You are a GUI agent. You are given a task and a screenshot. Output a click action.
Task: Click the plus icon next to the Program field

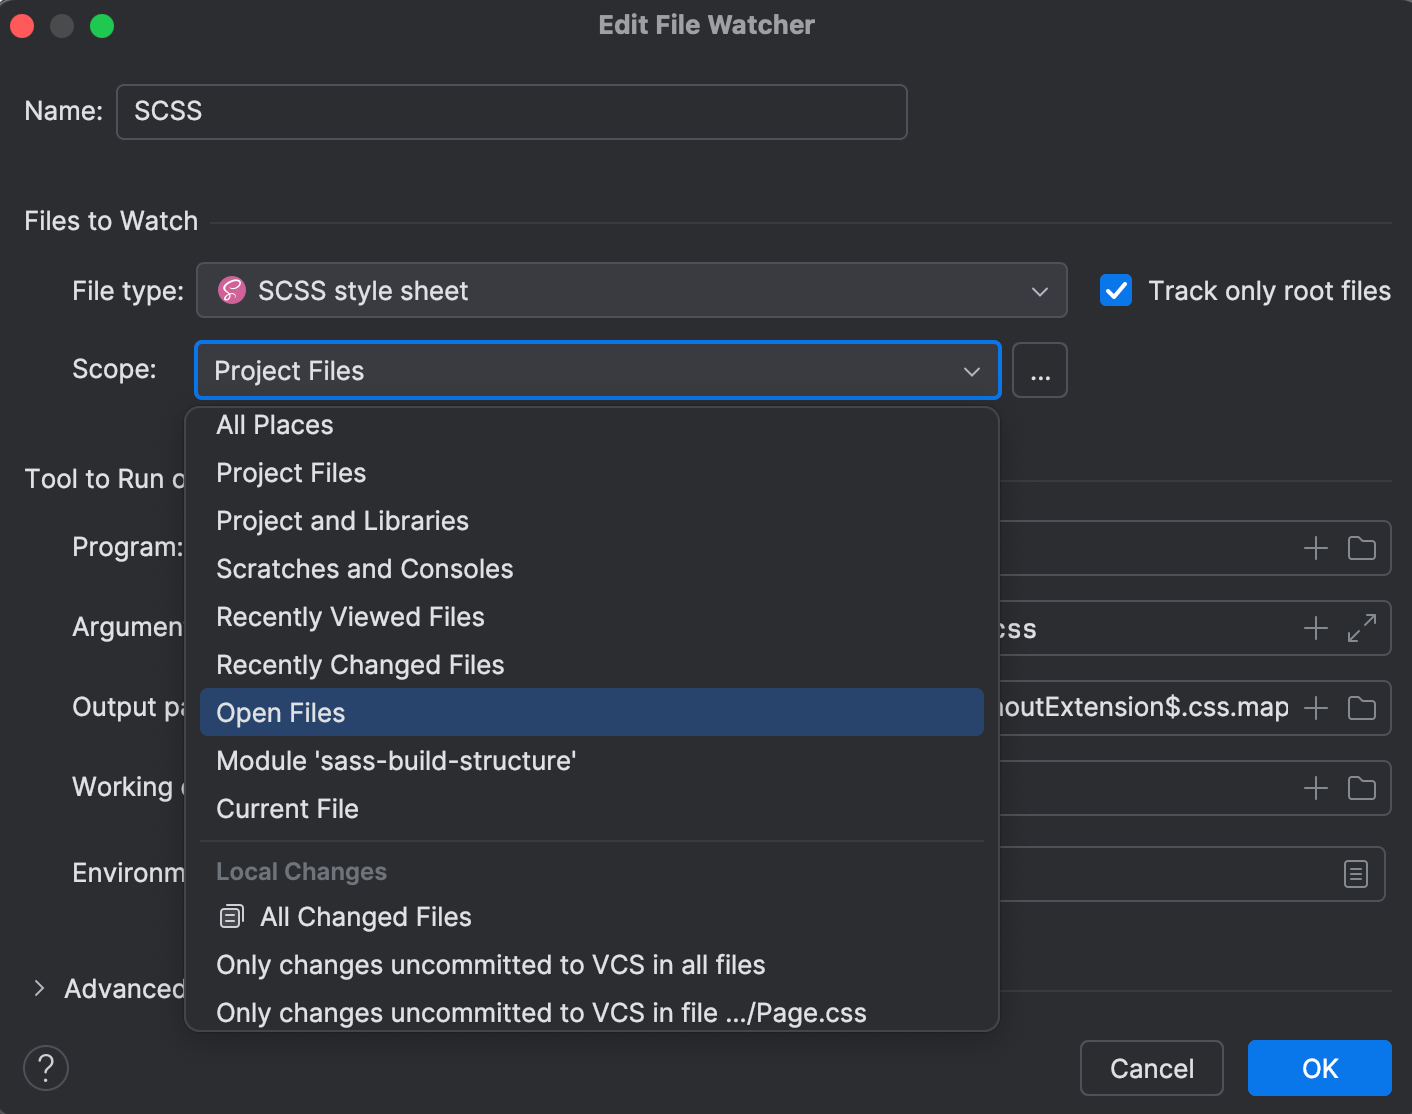click(1315, 548)
